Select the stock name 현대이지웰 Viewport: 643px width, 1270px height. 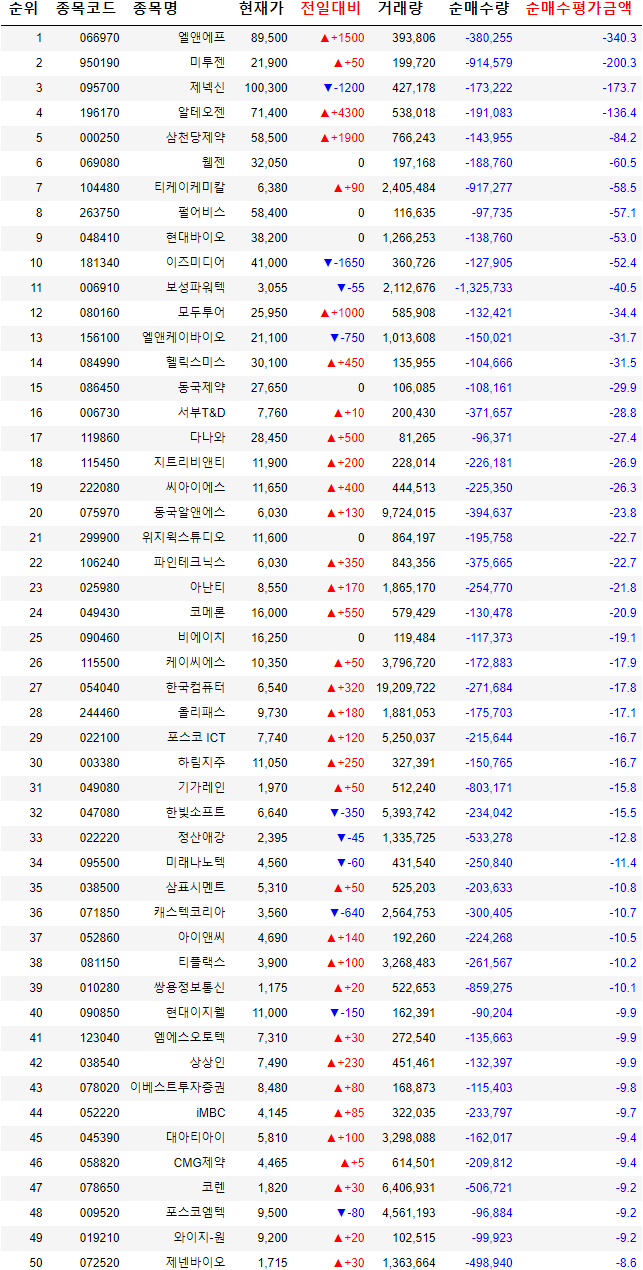(195, 1013)
